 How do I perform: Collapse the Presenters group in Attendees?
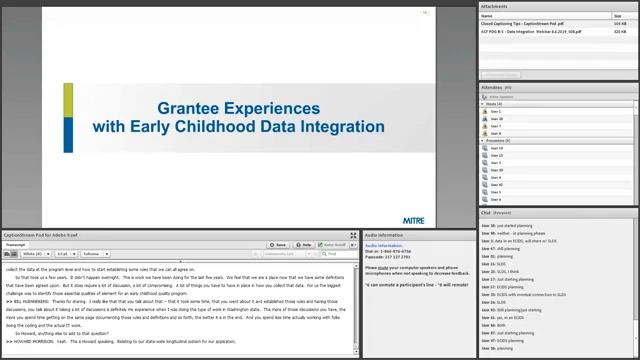point(482,141)
